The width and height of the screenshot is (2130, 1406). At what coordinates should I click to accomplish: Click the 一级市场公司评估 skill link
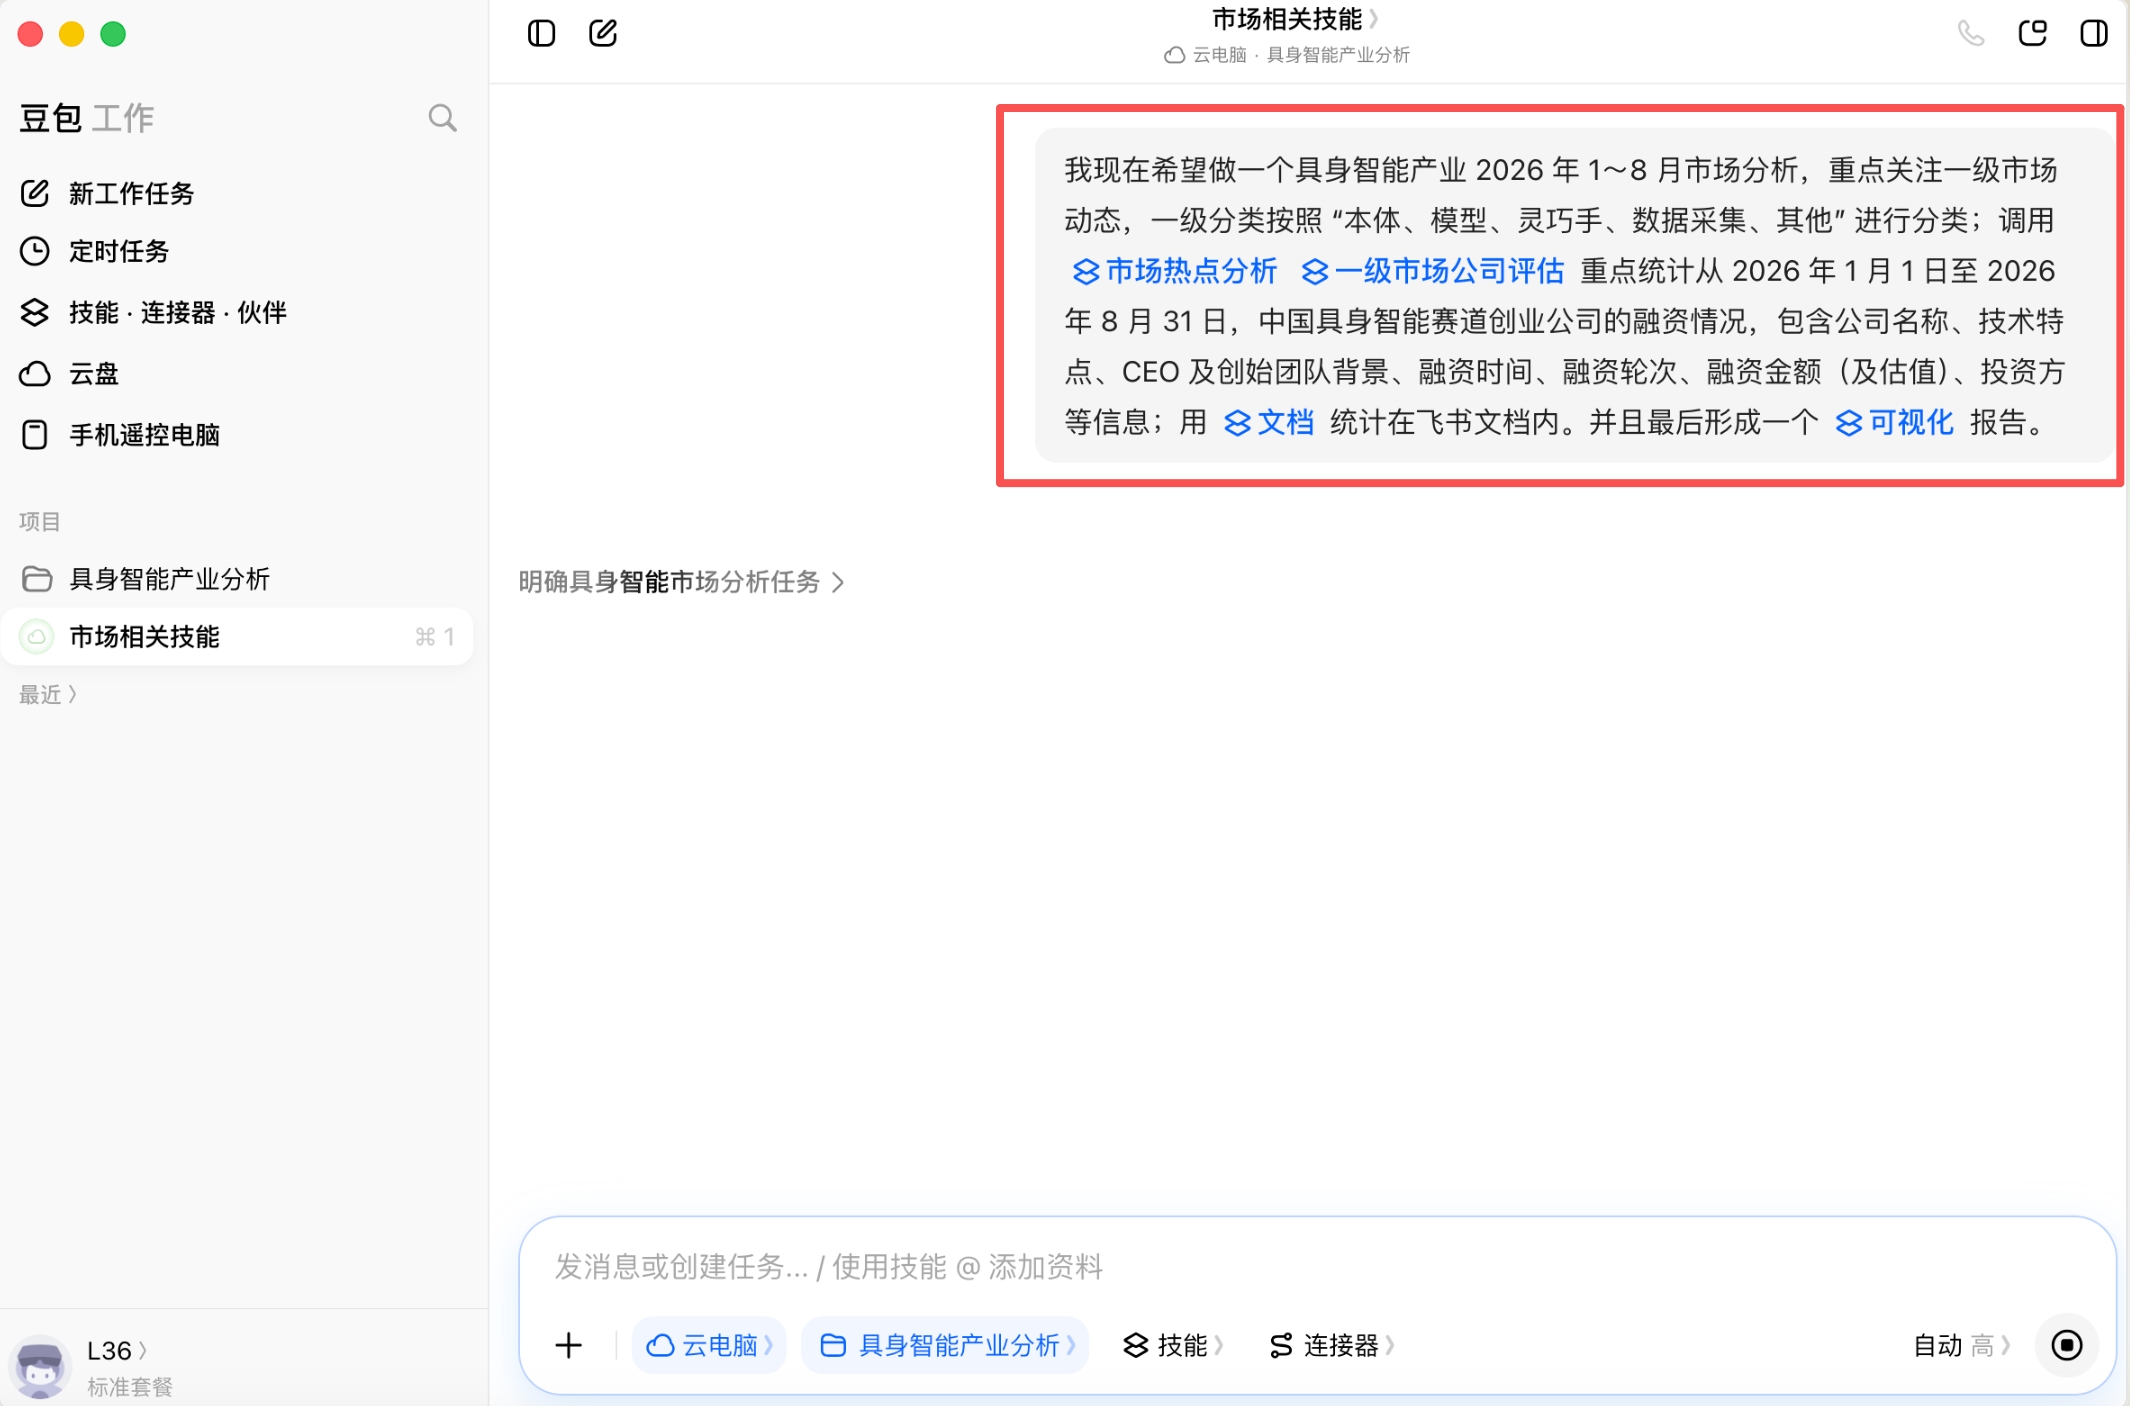1432,271
